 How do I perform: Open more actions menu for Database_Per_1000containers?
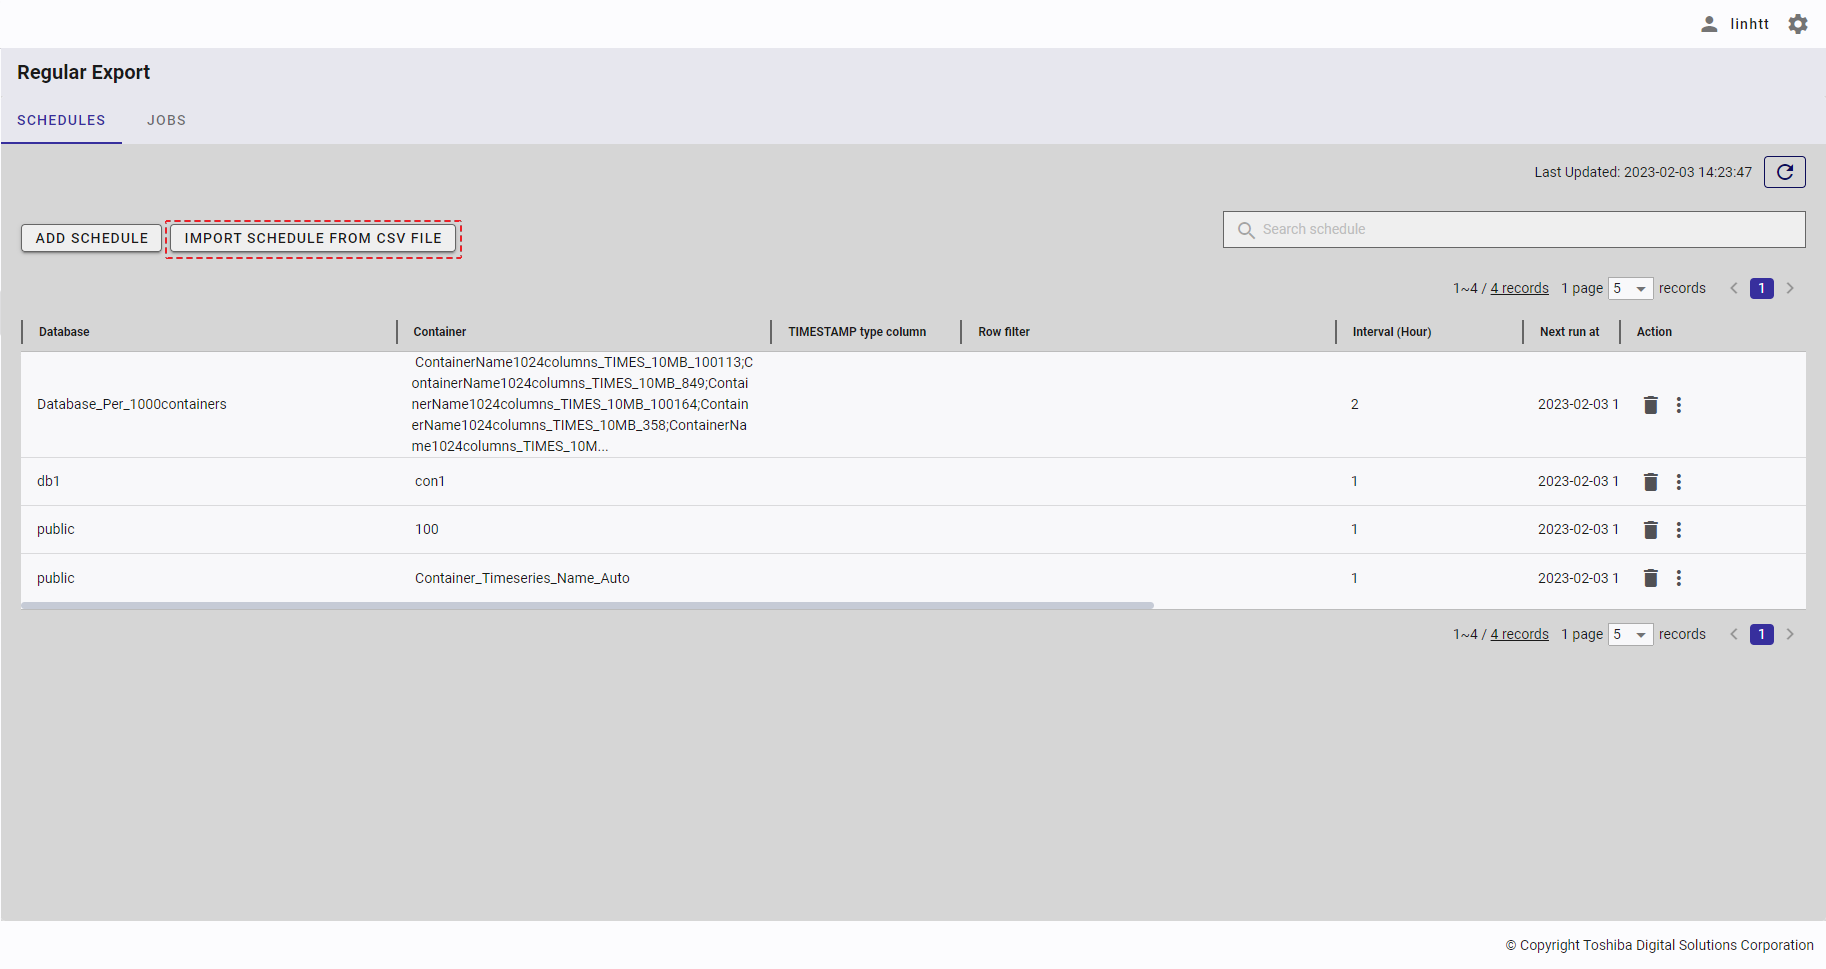1679,405
